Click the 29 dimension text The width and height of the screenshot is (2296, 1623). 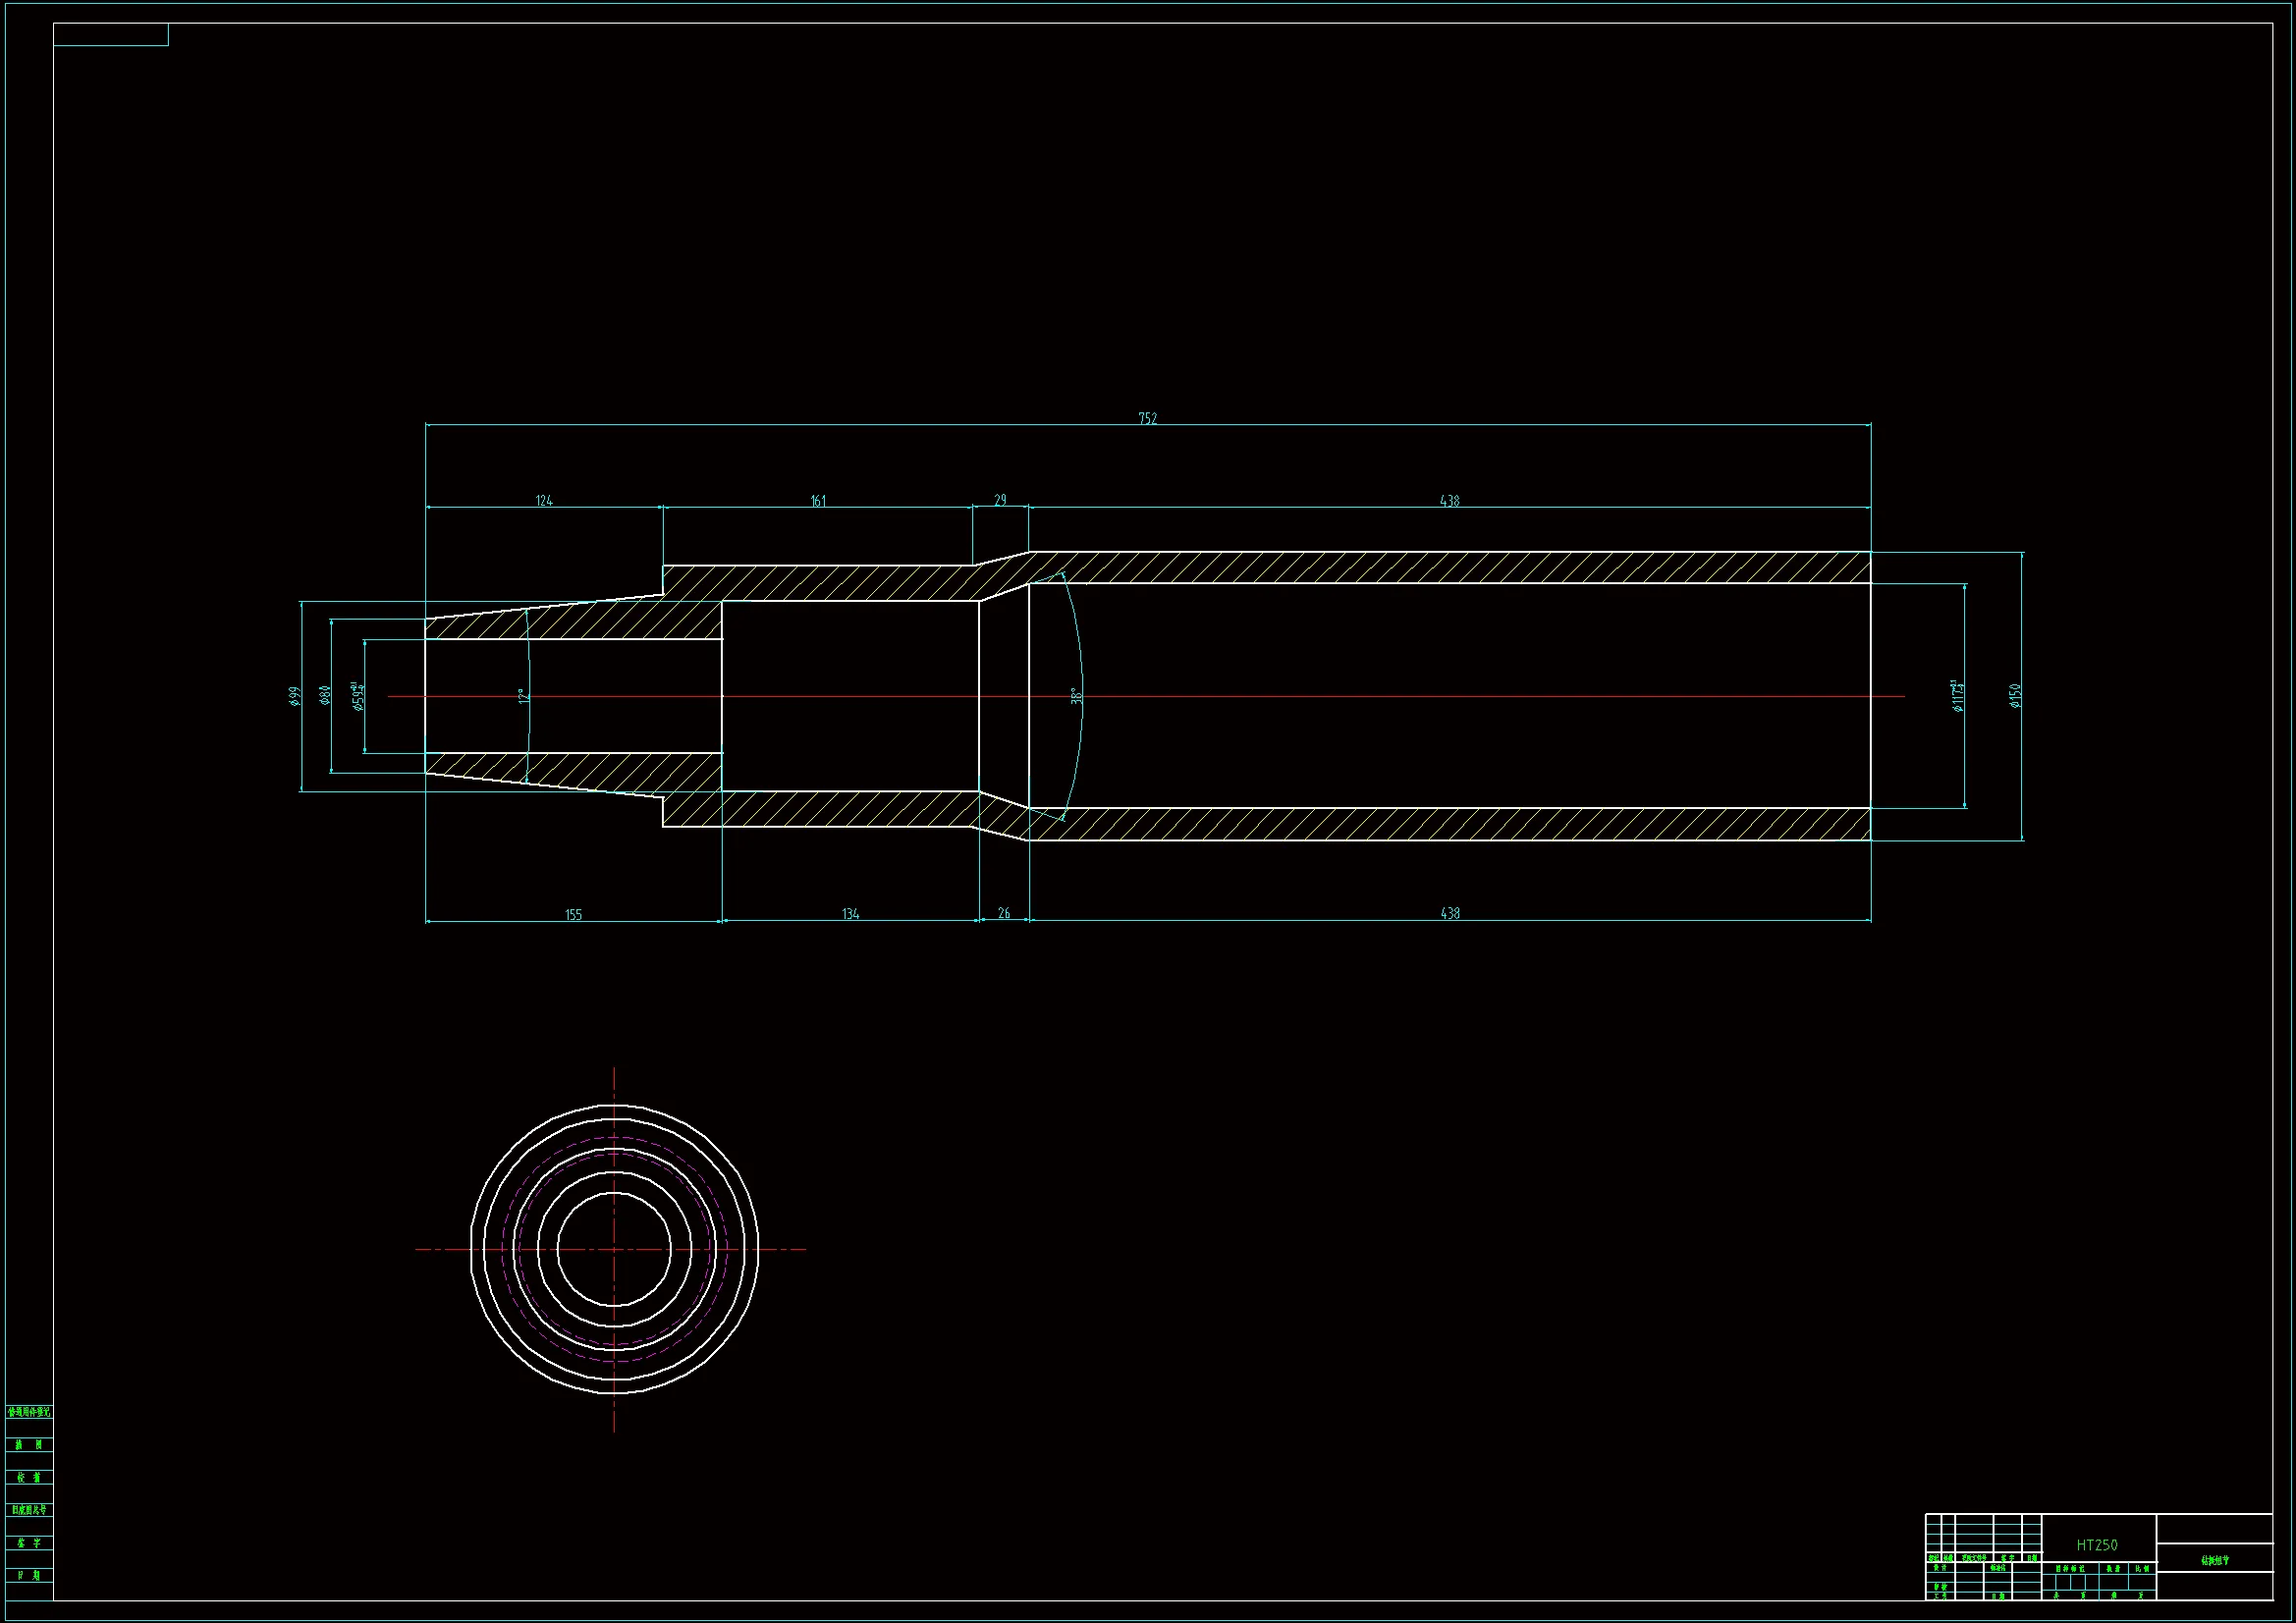coord(1000,499)
